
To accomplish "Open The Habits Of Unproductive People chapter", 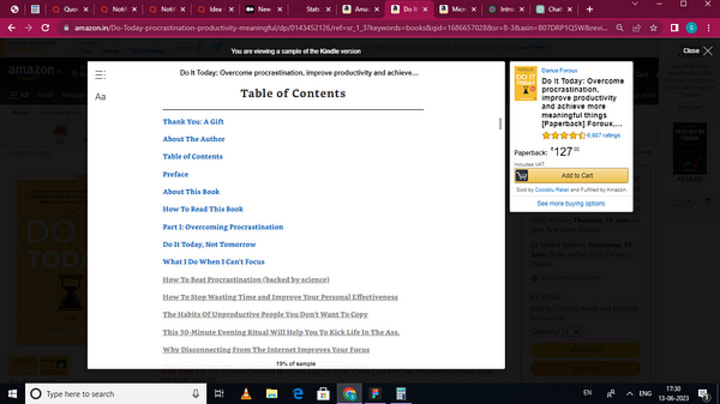I will 265,314.
